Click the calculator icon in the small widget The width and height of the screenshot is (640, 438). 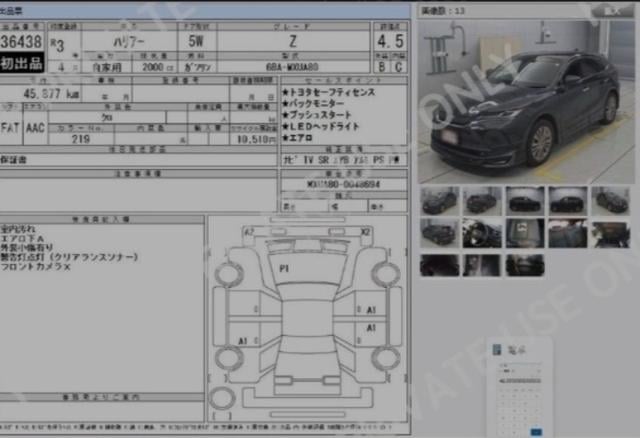(497, 350)
